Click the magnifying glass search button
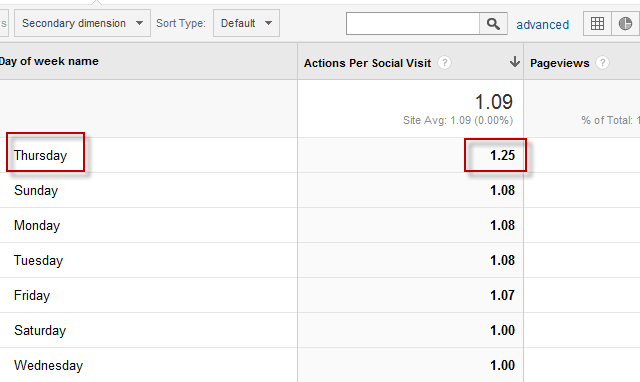This screenshot has height=382, width=640. pyautogui.click(x=493, y=24)
